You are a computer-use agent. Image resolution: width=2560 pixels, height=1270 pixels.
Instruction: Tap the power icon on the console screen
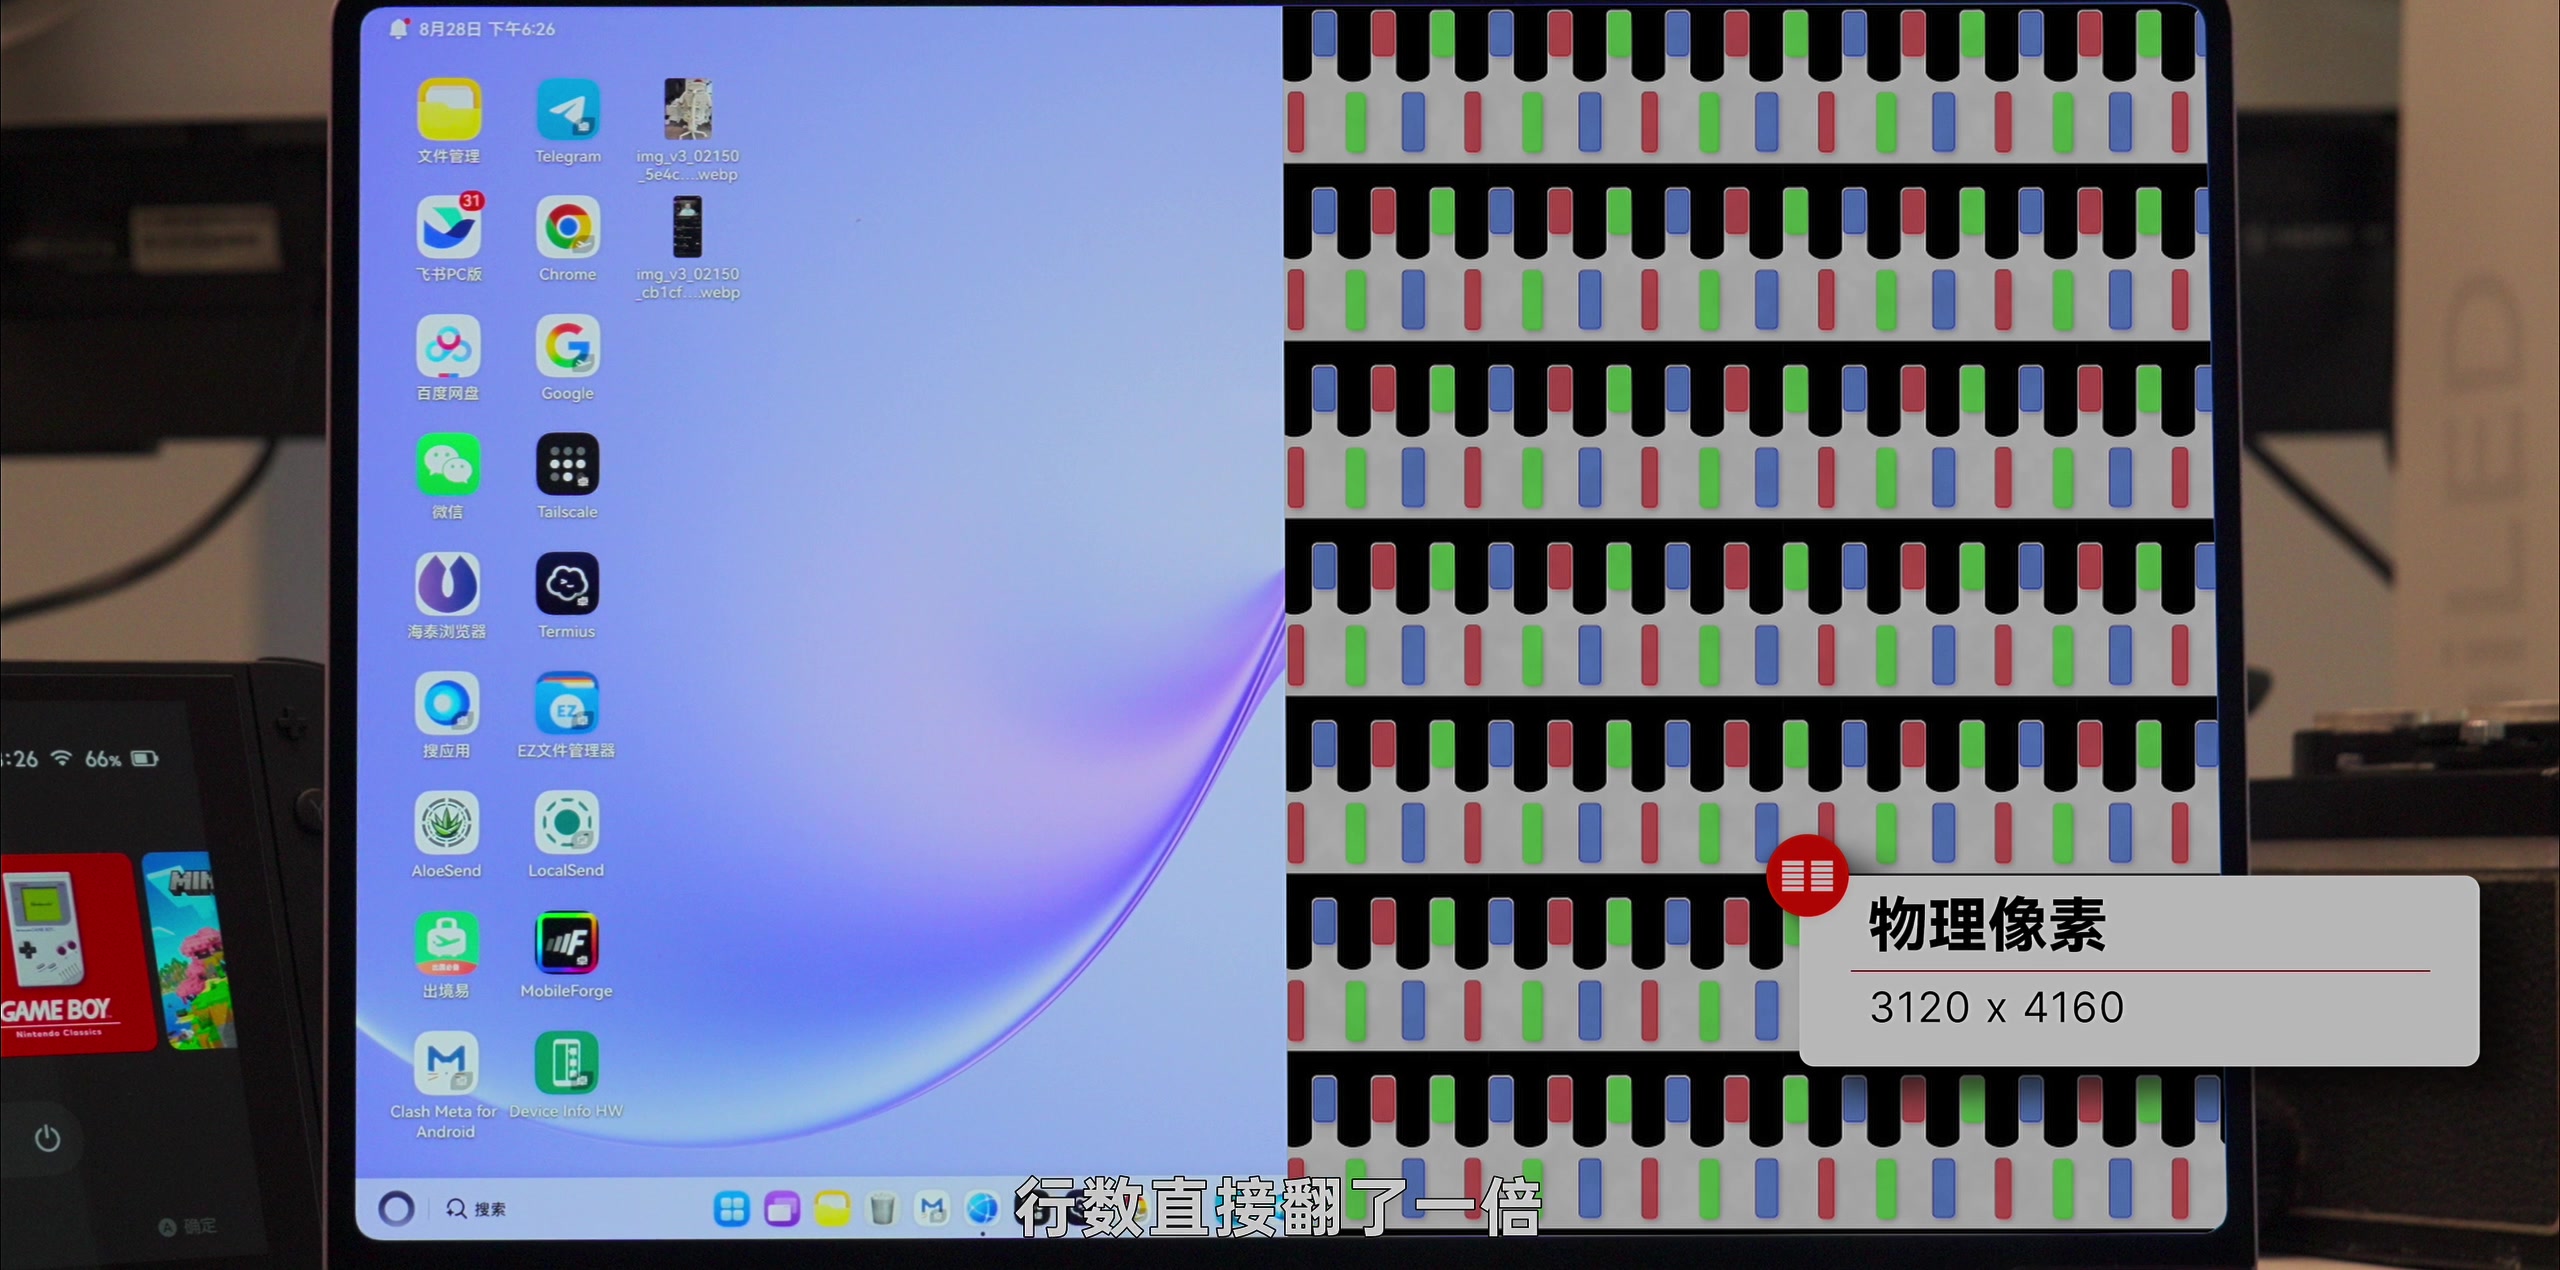(x=47, y=1138)
